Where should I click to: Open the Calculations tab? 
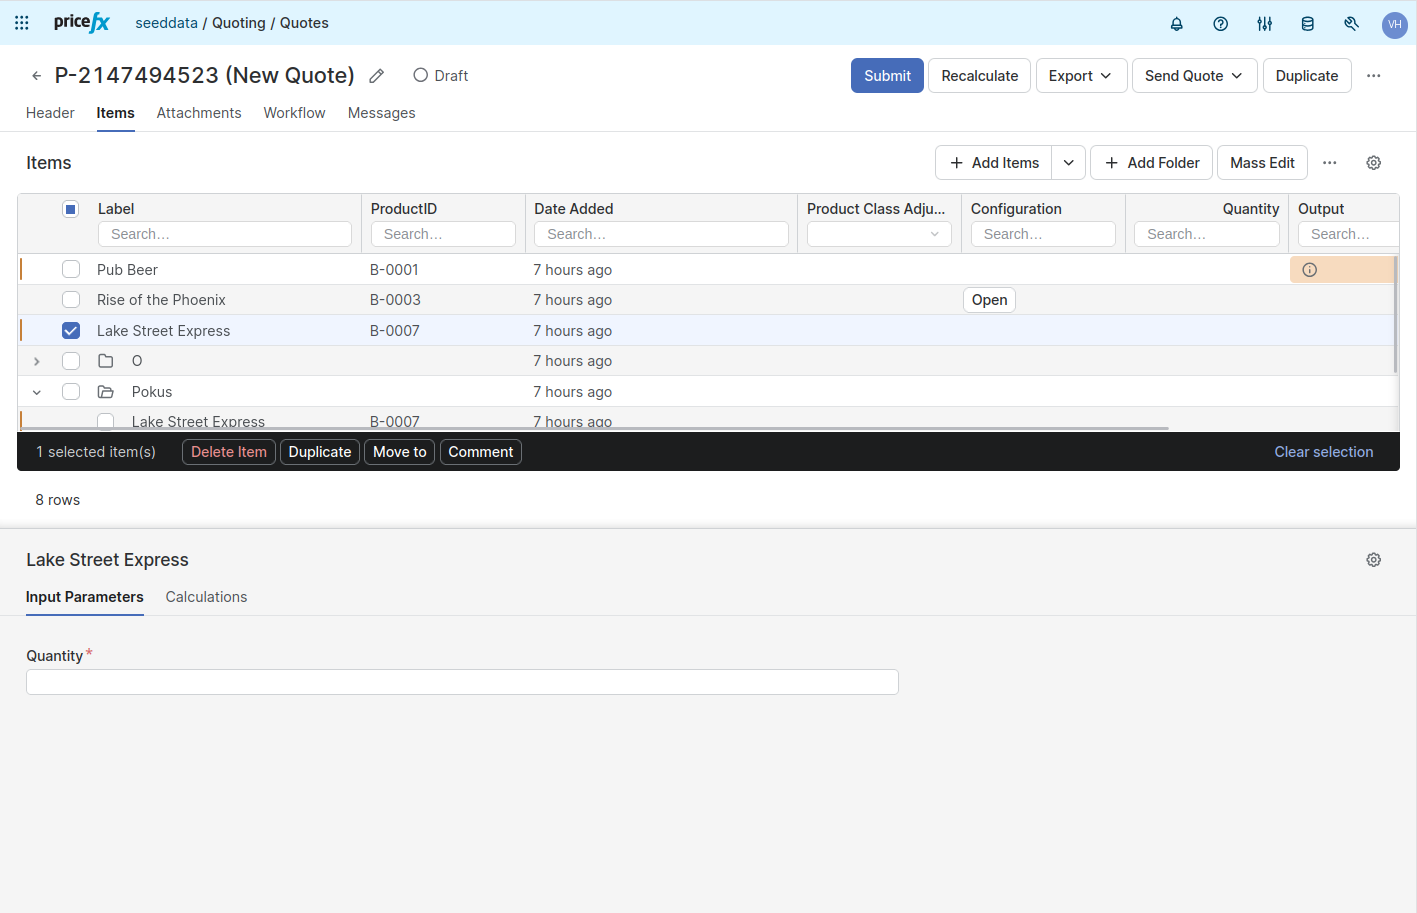tap(206, 597)
